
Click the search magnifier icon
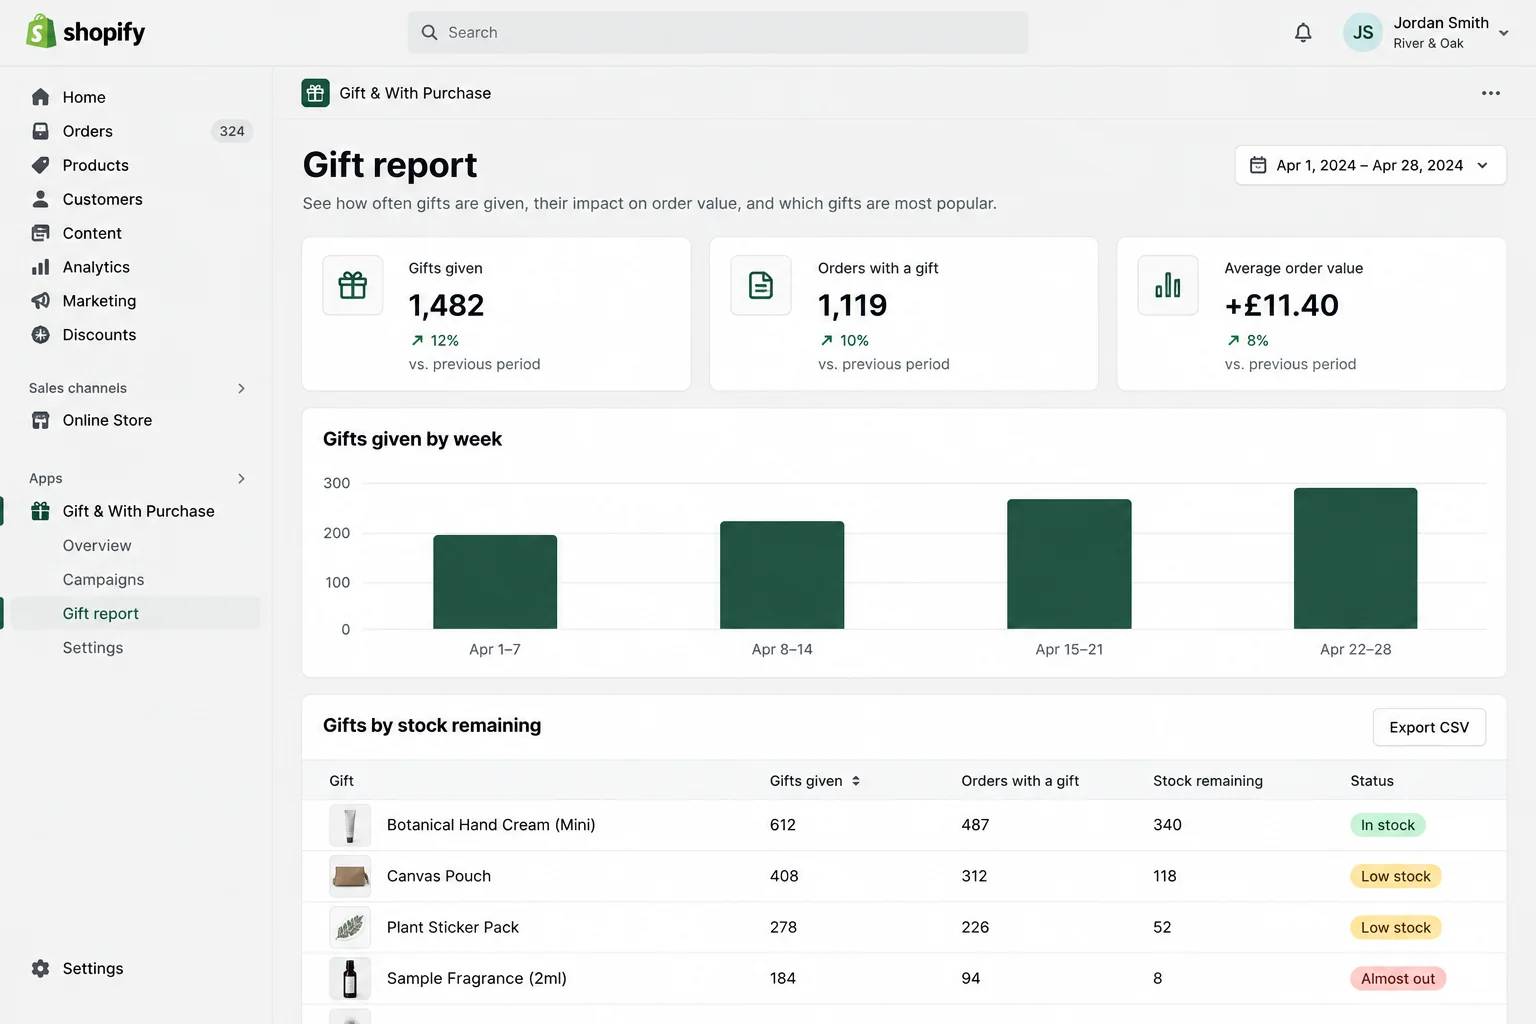[429, 32]
